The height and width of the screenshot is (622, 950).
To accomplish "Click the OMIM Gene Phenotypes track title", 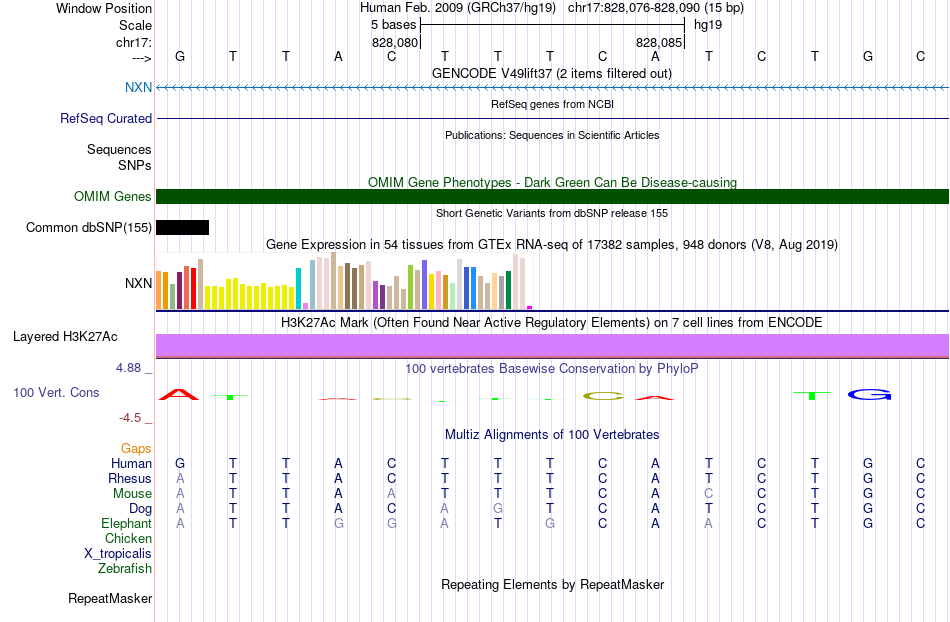I will (552, 182).
